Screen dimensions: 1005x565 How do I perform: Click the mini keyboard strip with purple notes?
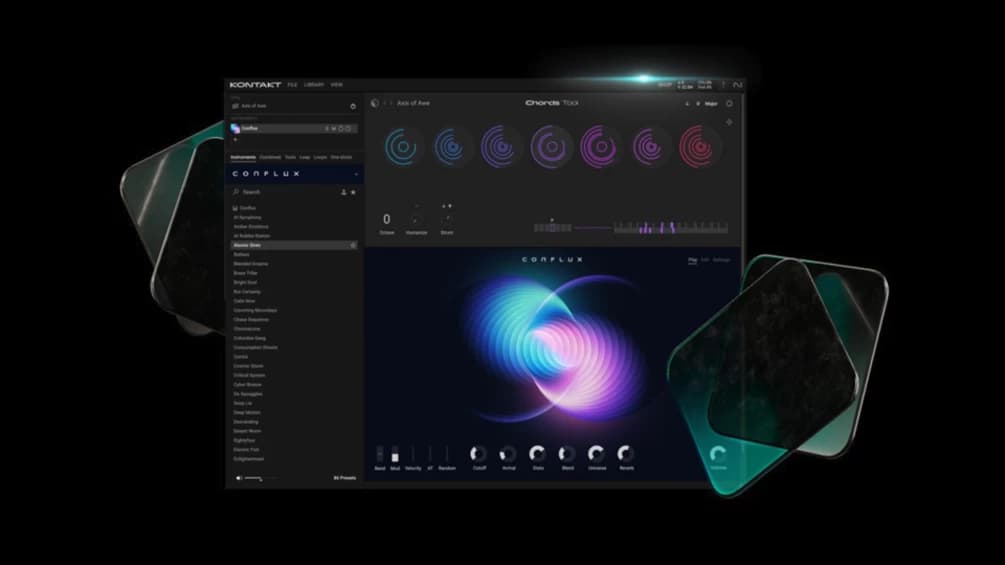pos(671,227)
